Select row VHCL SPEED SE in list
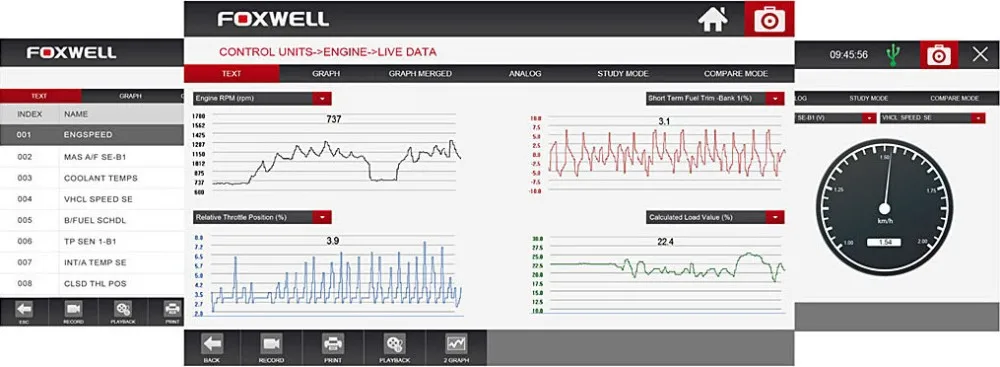Viewport: 1000px width, 367px height. click(92, 199)
